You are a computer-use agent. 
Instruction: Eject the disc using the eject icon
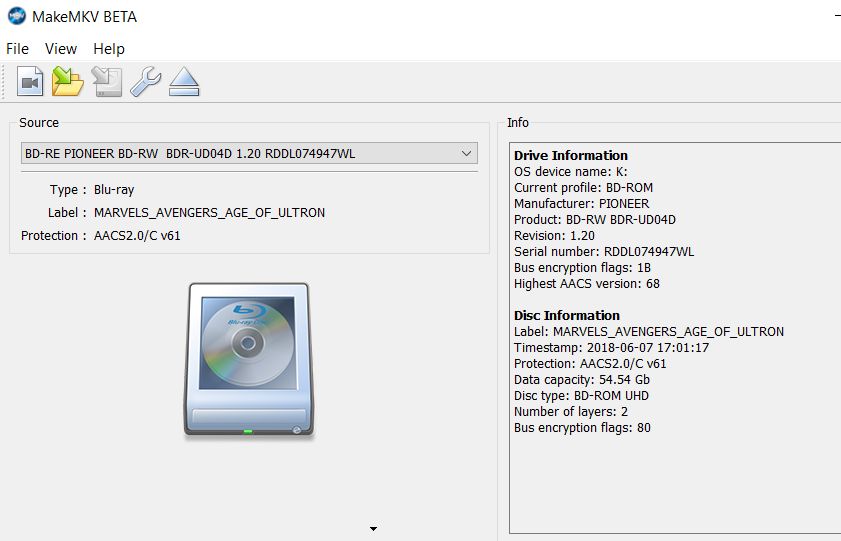click(x=184, y=81)
